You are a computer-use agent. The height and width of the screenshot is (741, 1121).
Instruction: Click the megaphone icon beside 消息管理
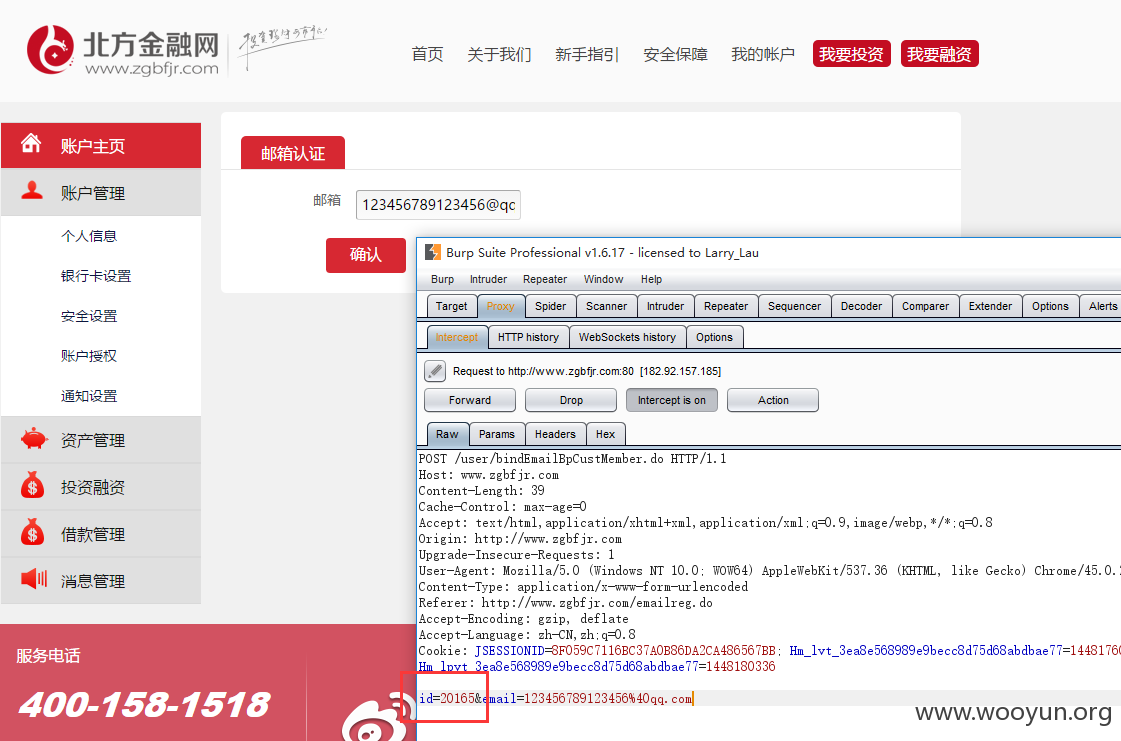34,579
